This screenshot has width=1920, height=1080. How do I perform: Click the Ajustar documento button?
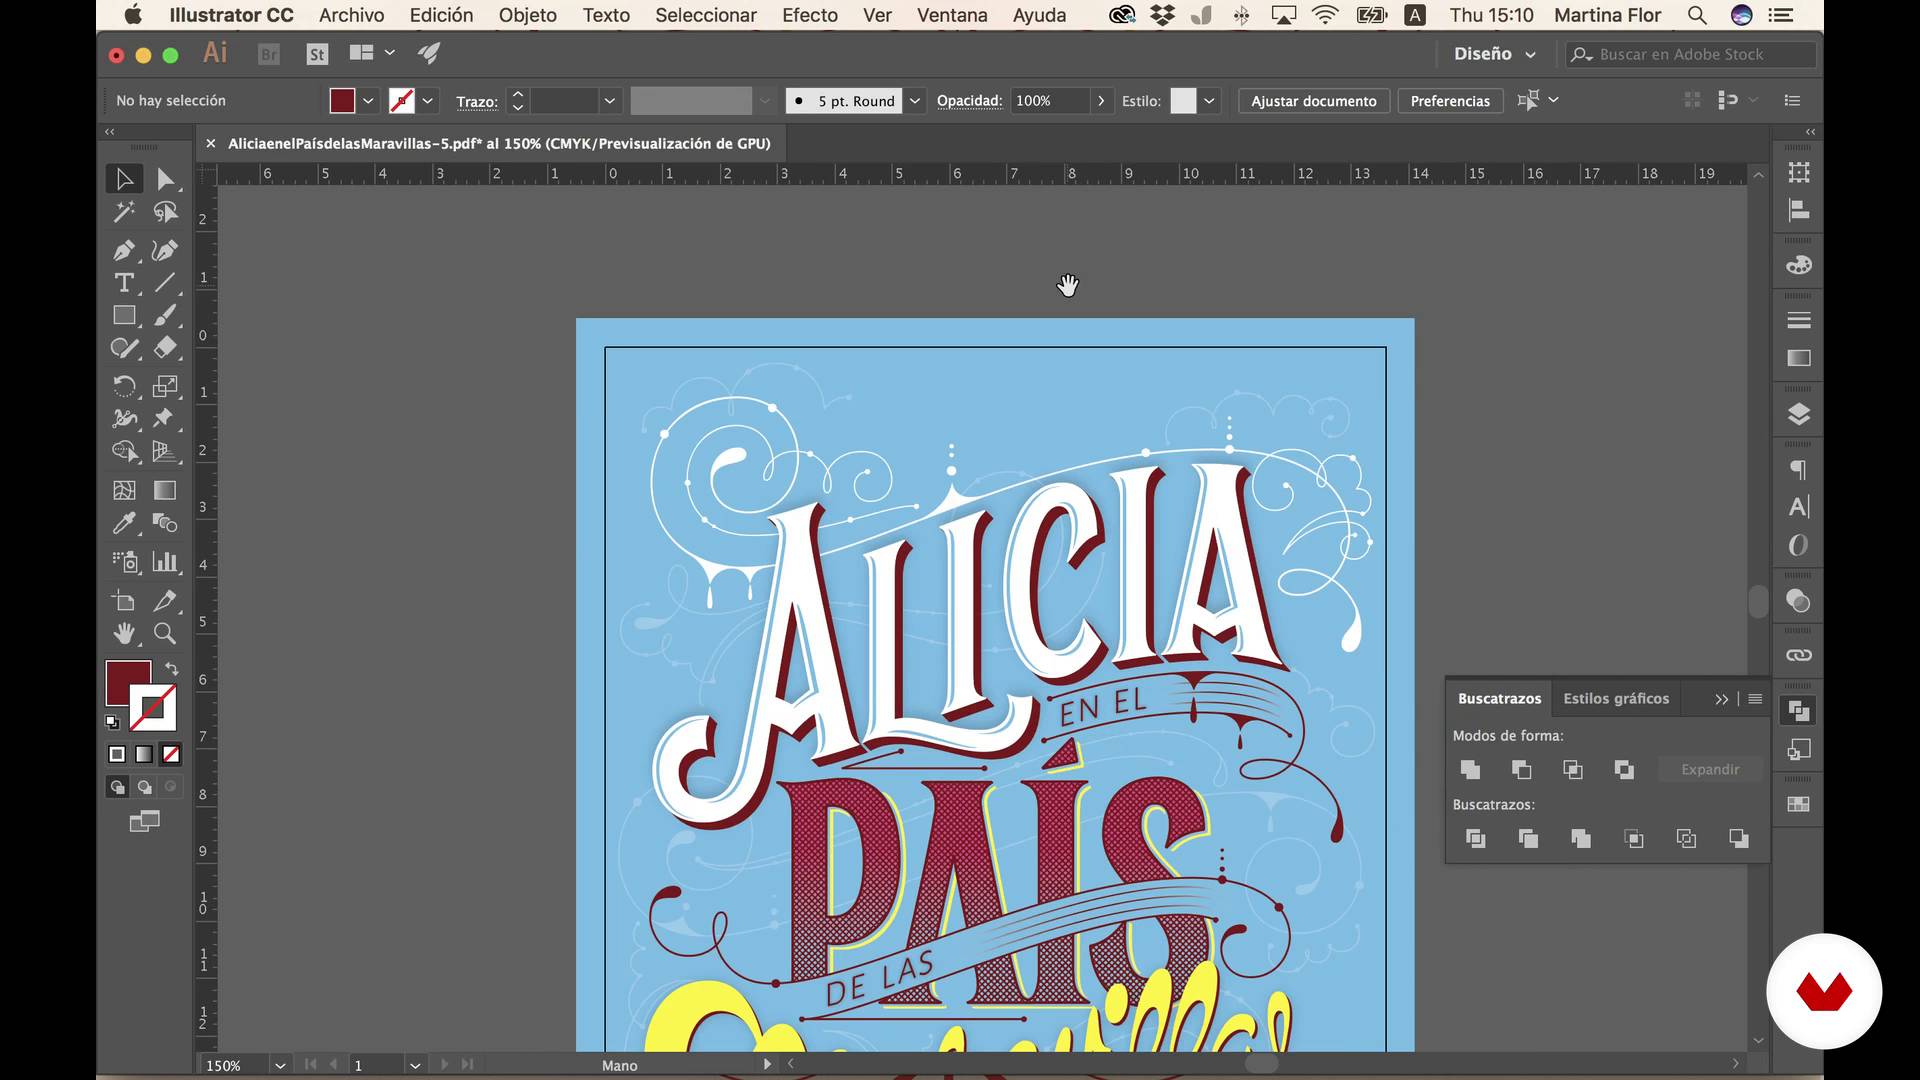pyautogui.click(x=1313, y=101)
